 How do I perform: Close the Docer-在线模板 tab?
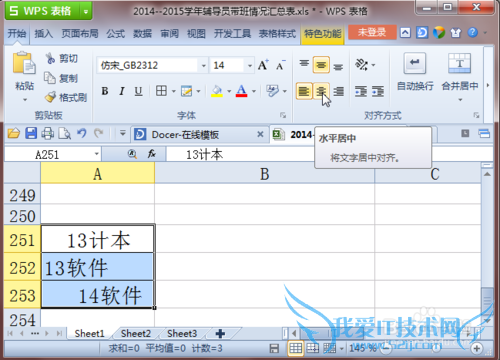[260, 134]
